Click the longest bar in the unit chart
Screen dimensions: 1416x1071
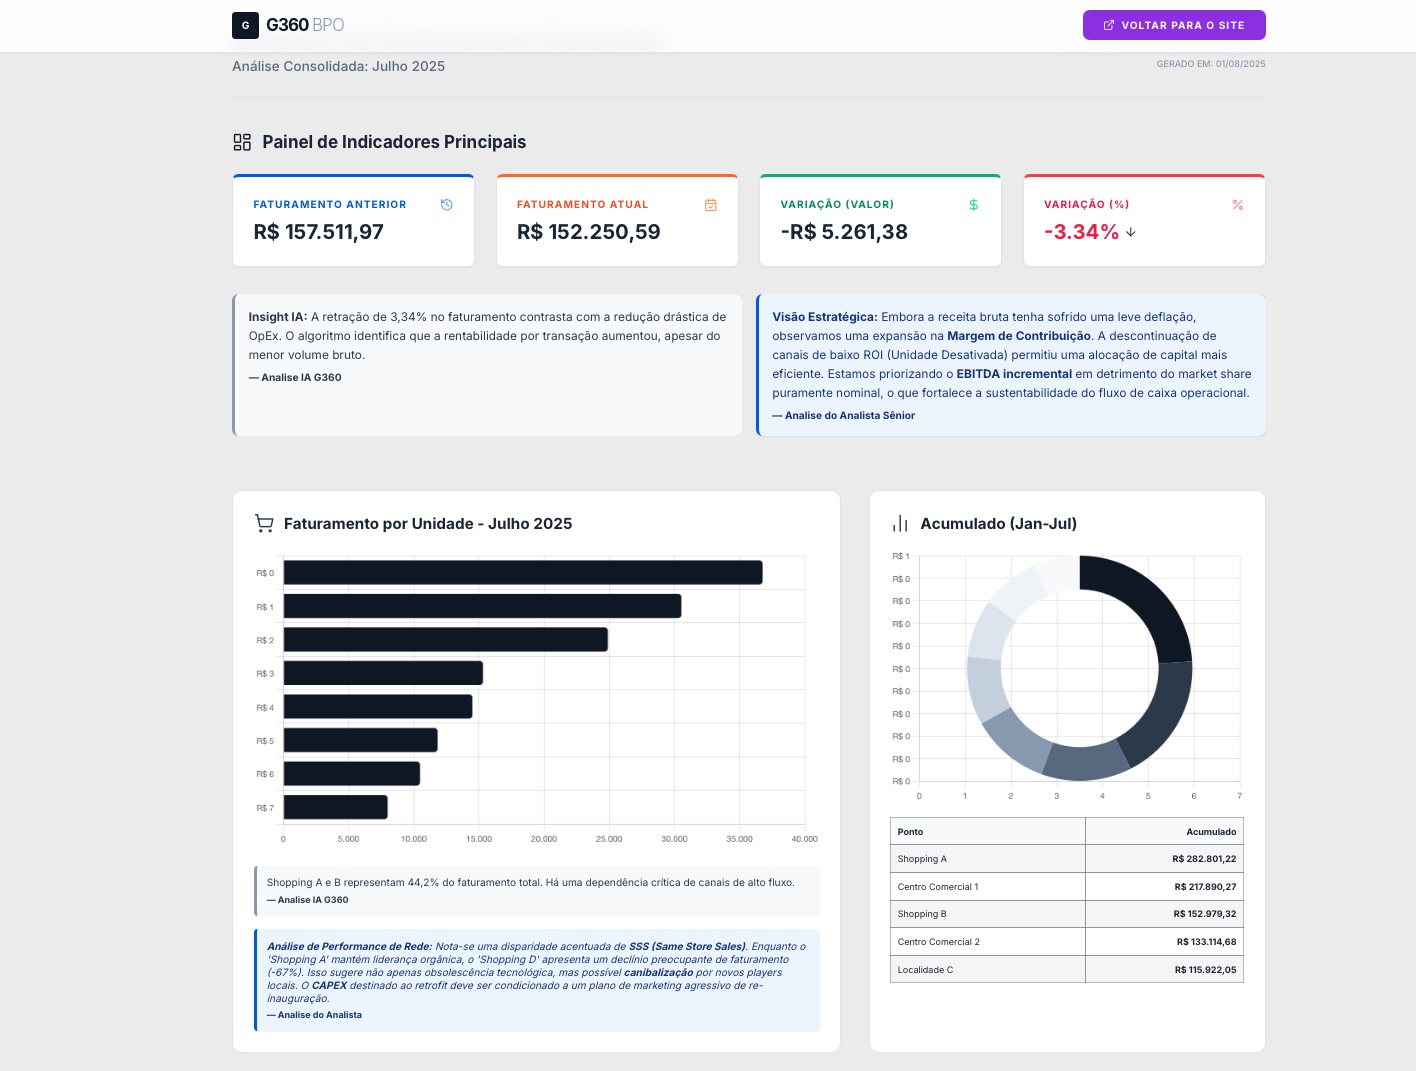(x=522, y=573)
